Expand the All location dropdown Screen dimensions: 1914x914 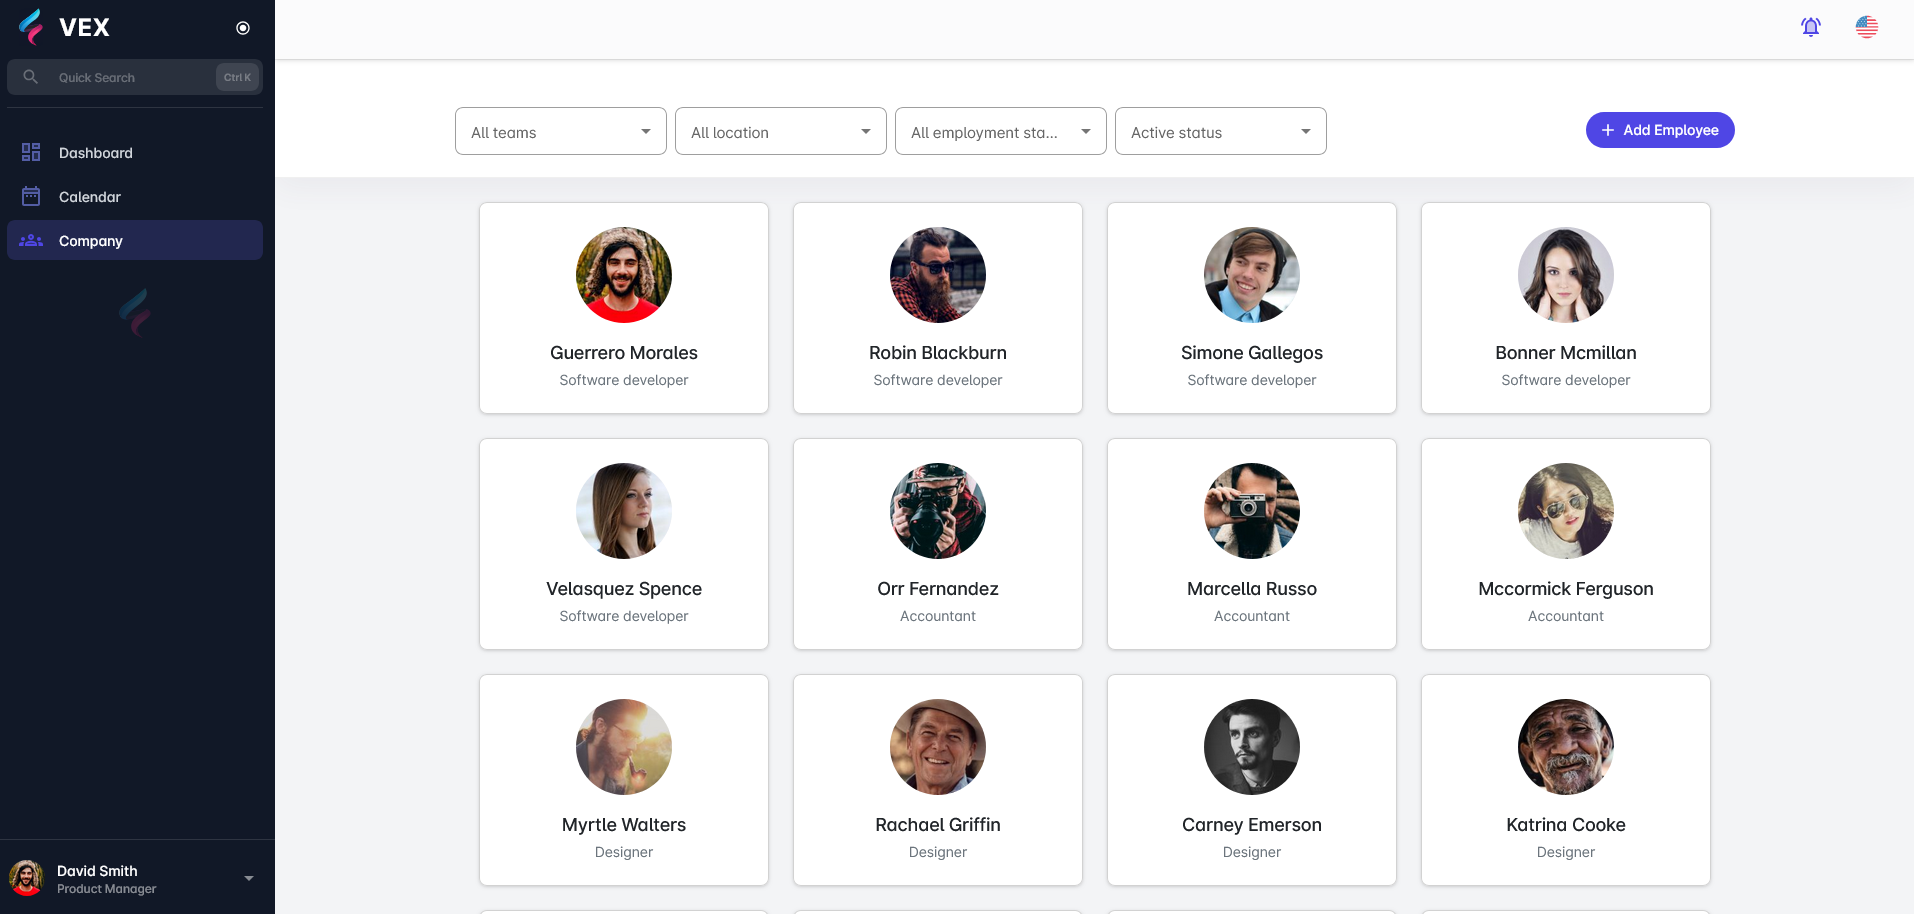[x=780, y=131]
